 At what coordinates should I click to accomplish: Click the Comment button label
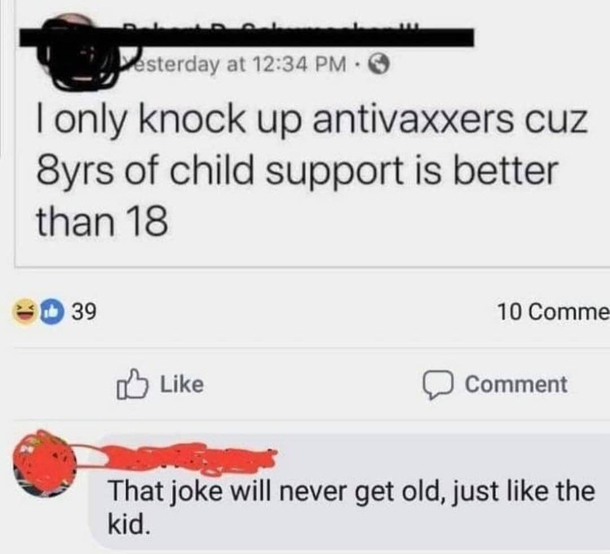point(516,384)
